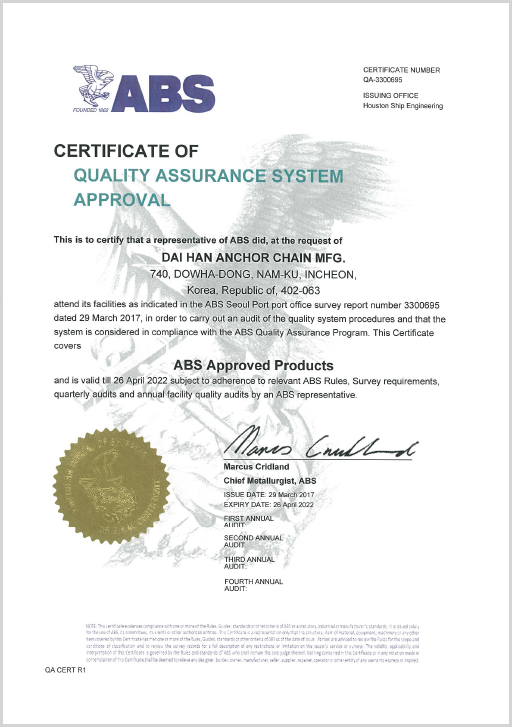
Task: Click the 'covers' word before ABS Approved Products
Action: click(x=67, y=346)
